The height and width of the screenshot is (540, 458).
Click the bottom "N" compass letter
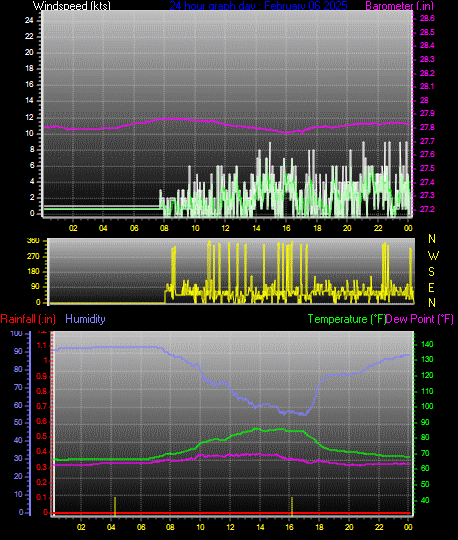coord(432,303)
